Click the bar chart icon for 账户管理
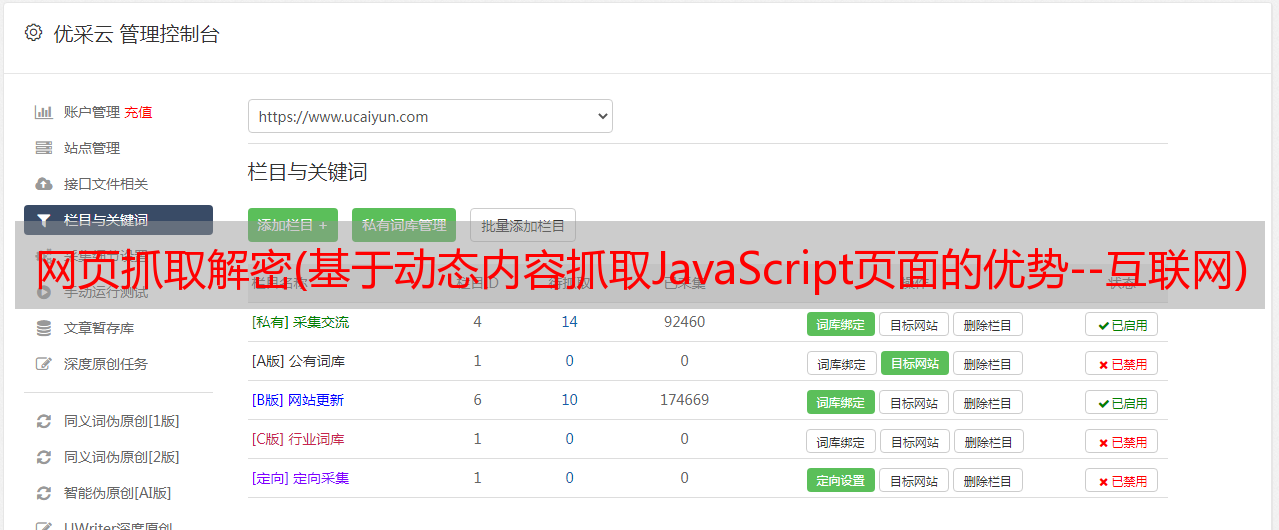The height and width of the screenshot is (530, 1279). click(43, 112)
